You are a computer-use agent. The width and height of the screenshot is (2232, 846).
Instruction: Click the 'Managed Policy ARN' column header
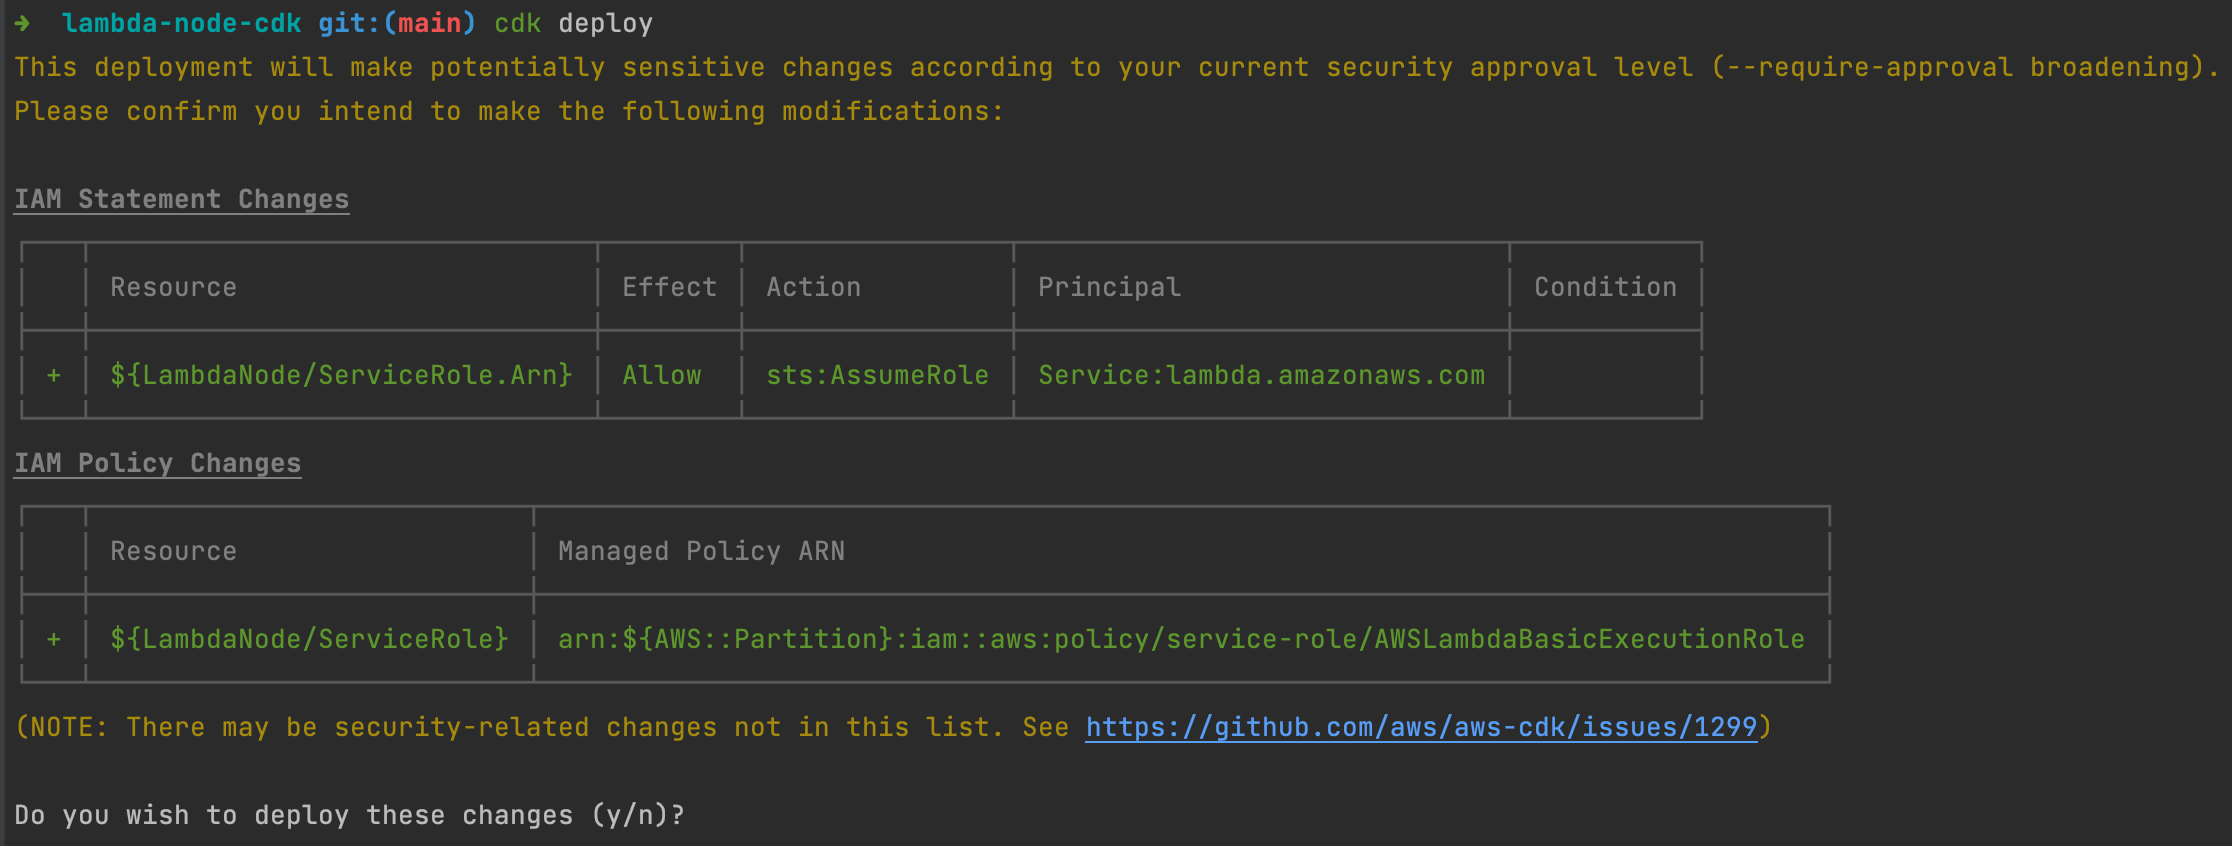click(702, 551)
